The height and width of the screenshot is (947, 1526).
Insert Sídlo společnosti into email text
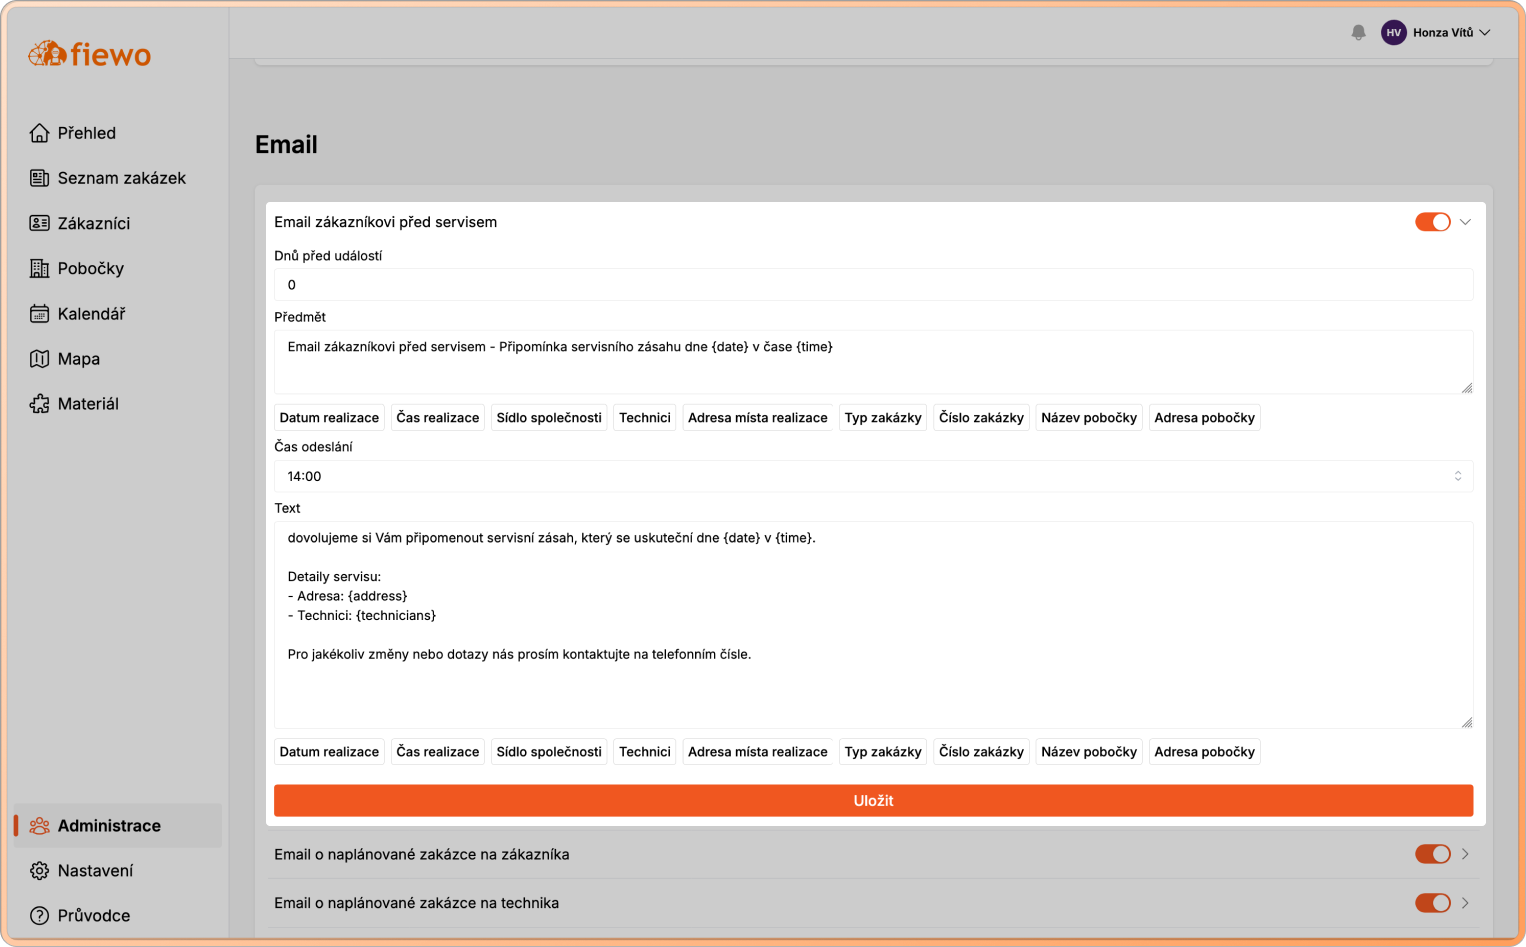tap(549, 752)
